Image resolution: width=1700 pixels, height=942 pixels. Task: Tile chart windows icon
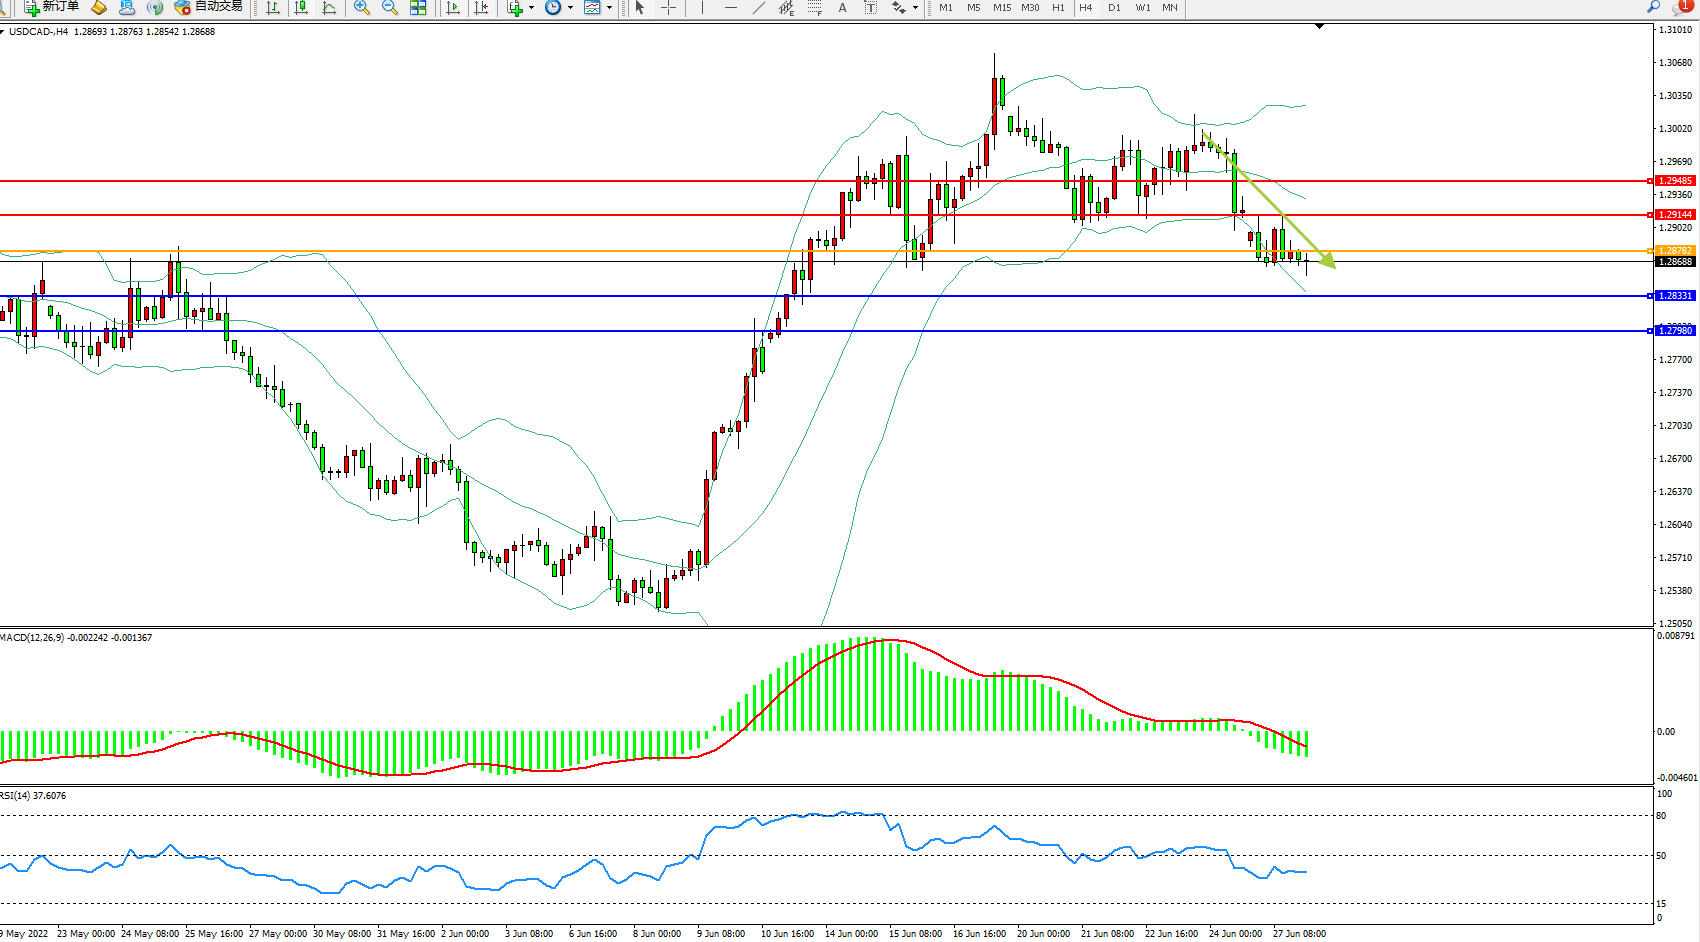click(x=418, y=8)
